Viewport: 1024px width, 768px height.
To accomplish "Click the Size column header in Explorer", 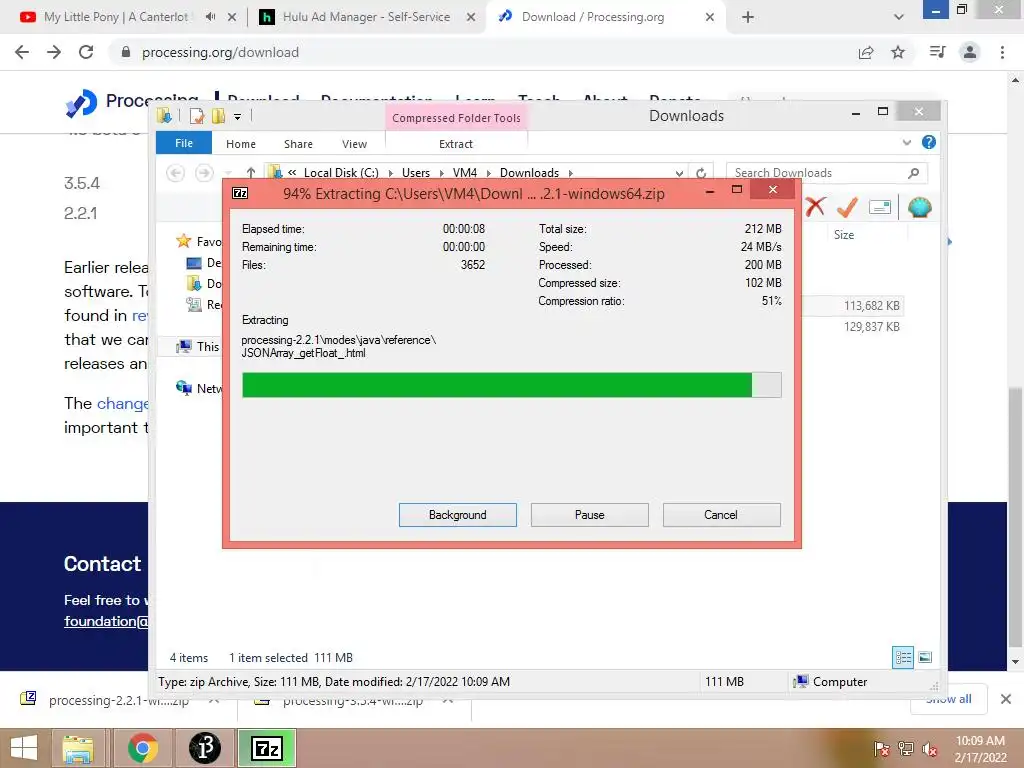I will coord(844,234).
